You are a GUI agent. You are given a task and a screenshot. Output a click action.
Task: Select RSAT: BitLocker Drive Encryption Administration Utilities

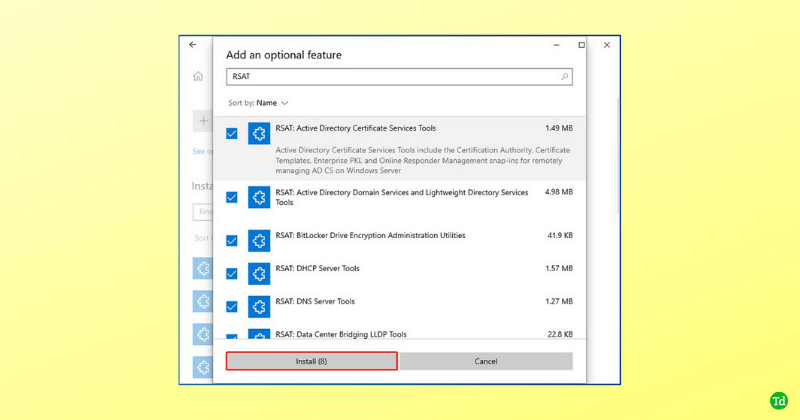[x=370, y=235]
